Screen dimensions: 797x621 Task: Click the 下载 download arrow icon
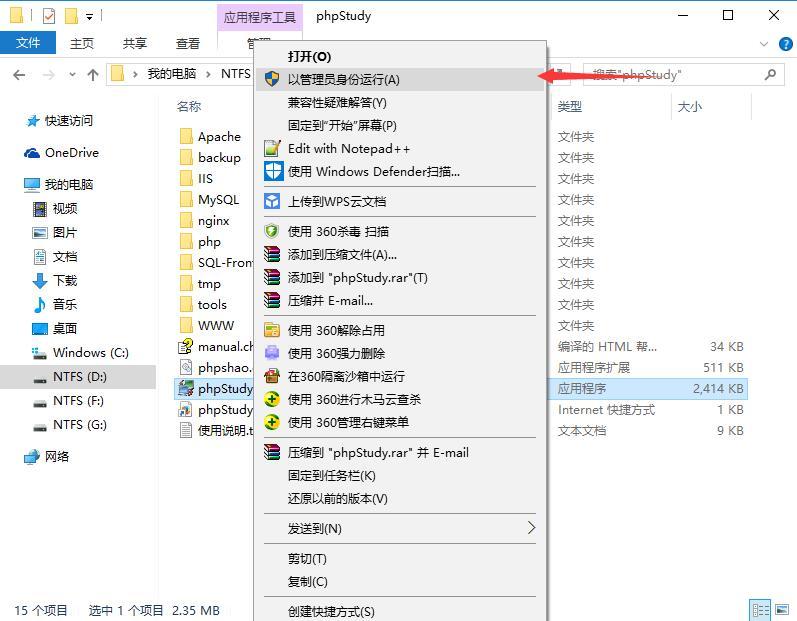(40, 281)
